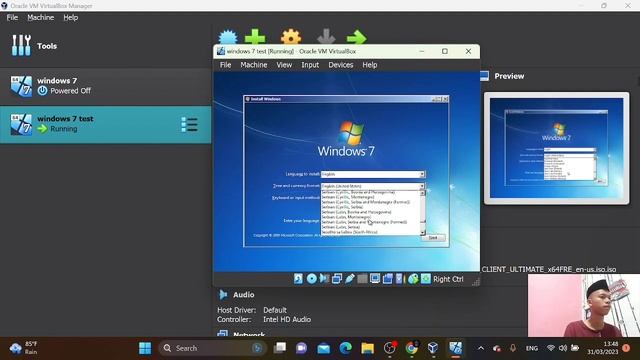Open Google Chrome from the taskbar
This screenshot has width=640, height=360.
[411, 348]
